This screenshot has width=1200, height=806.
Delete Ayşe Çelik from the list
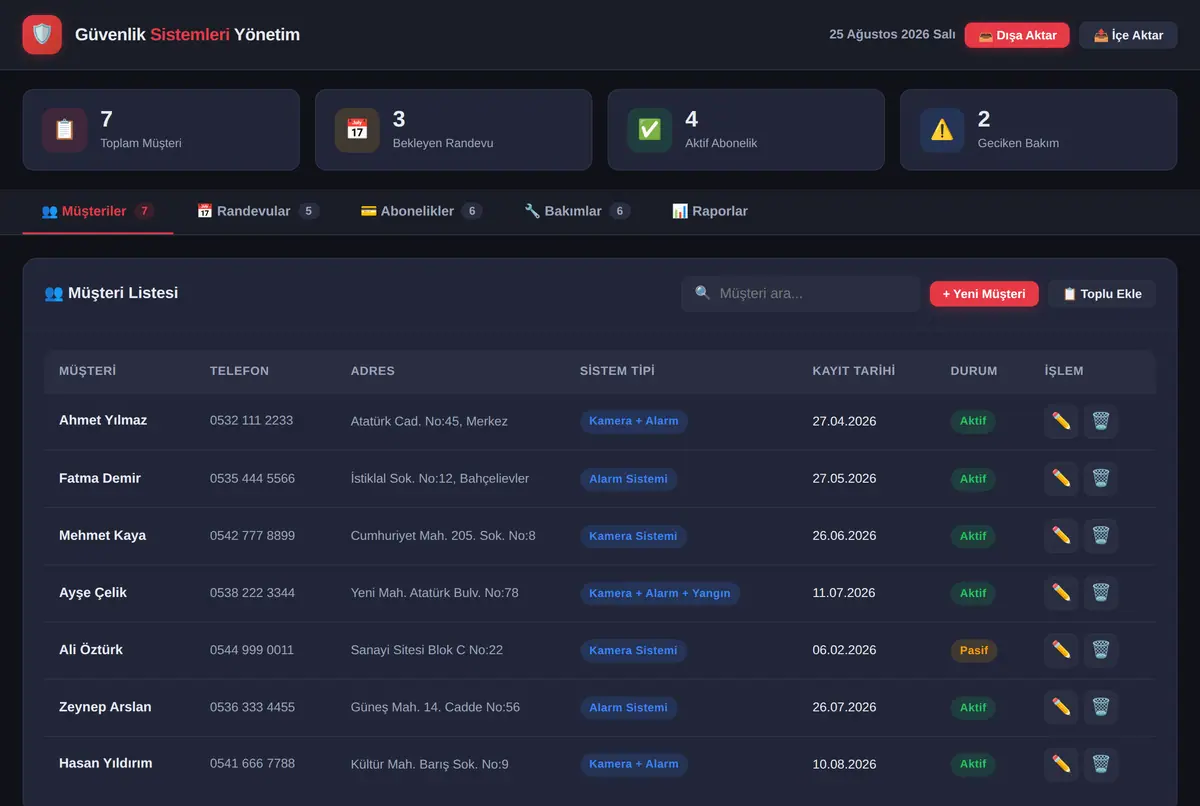click(1101, 593)
